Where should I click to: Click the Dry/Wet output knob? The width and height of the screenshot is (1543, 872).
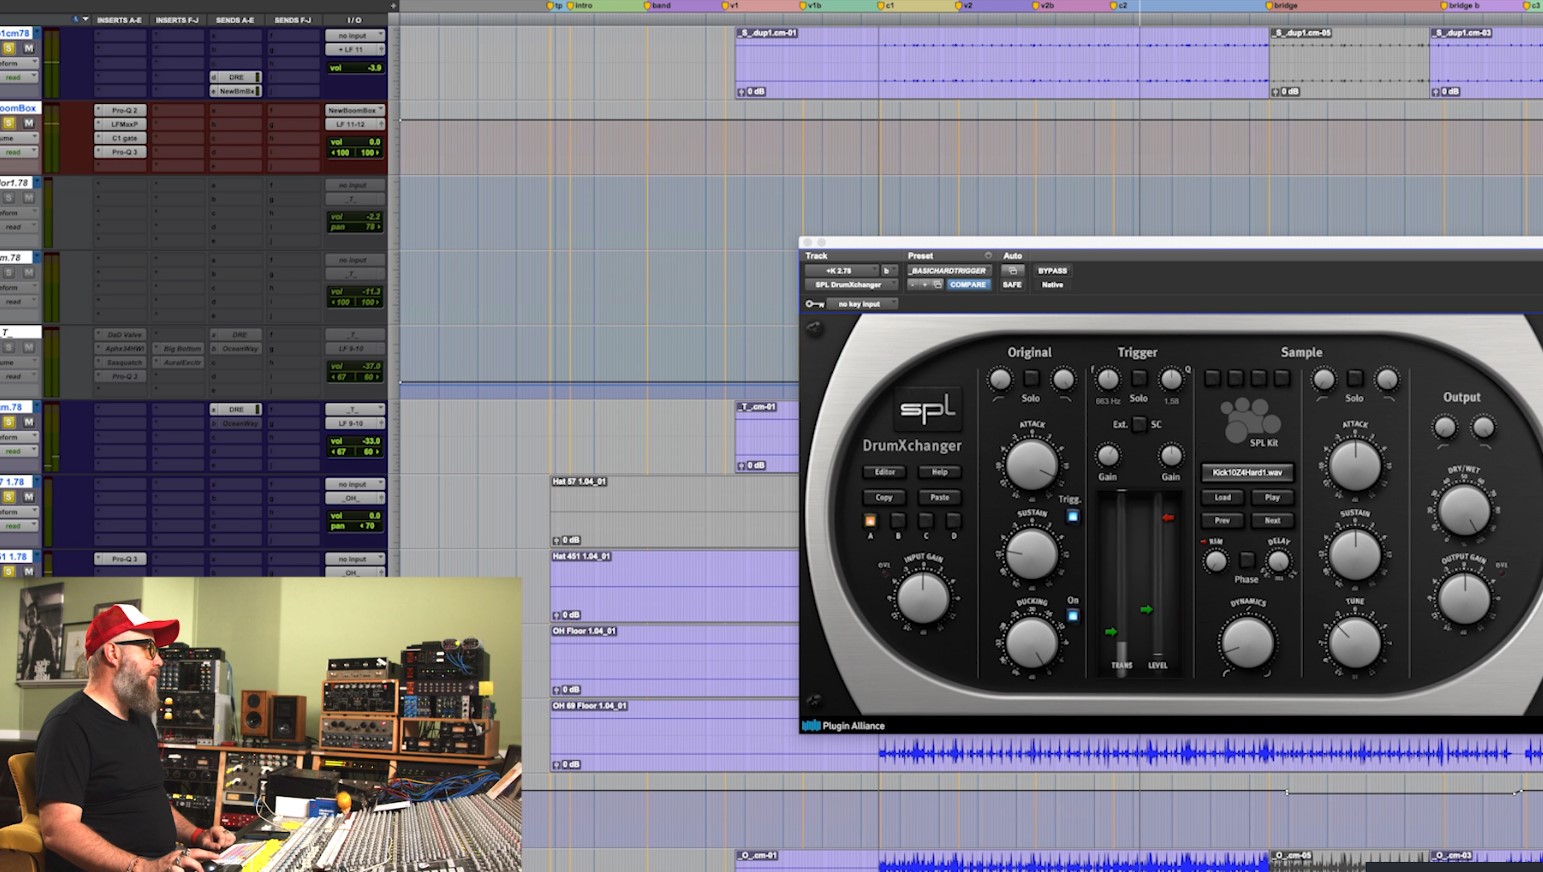tap(1464, 509)
